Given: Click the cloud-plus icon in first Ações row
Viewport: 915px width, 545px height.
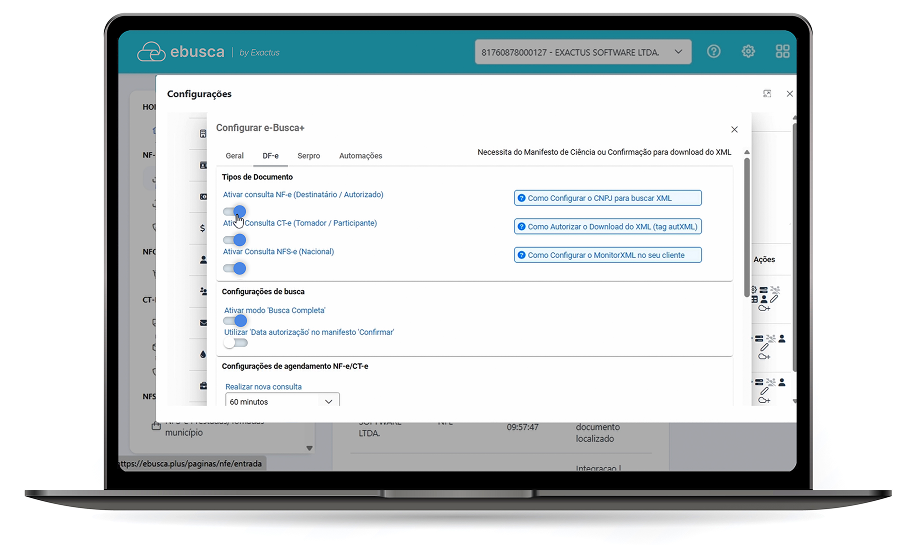Looking at the screenshot, I should (764, 308).
